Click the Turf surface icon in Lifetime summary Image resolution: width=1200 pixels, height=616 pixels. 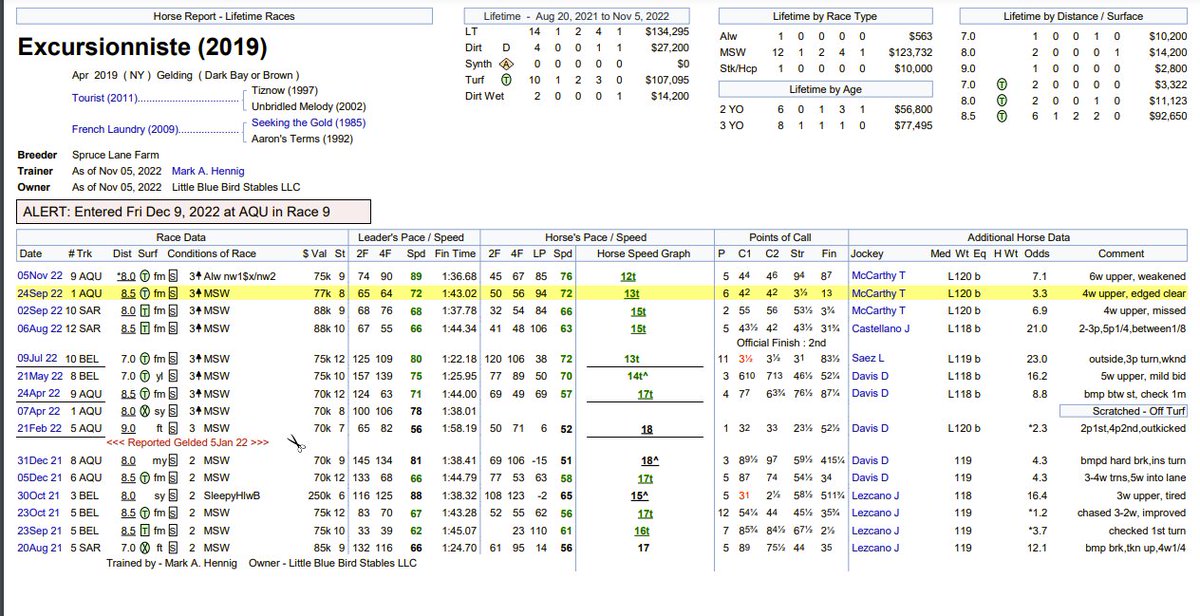pyautogui.click(x=507, y=81)
